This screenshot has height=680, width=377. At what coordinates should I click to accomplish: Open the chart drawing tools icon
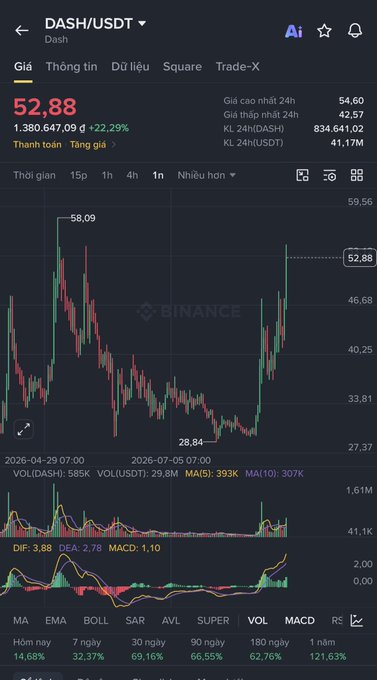pyautogui.click(x=302, y=175)
